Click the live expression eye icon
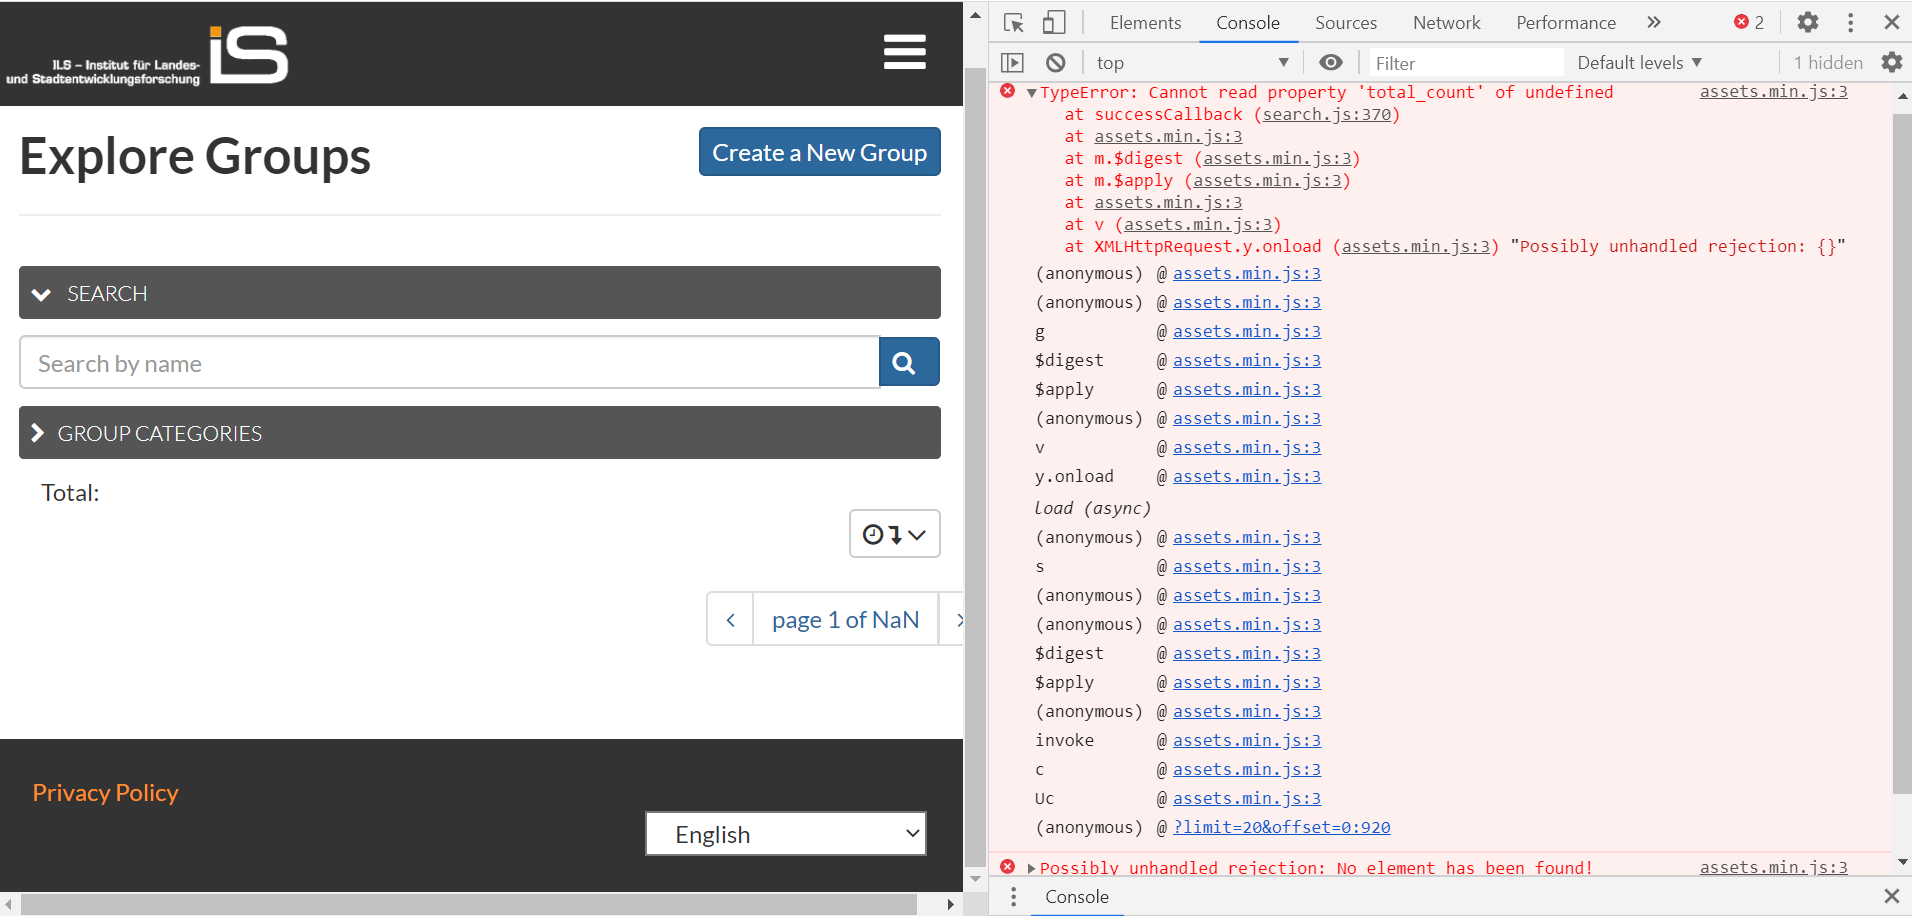The width and height of the screenshot is (1912, 916). [x=1331, y=63]
